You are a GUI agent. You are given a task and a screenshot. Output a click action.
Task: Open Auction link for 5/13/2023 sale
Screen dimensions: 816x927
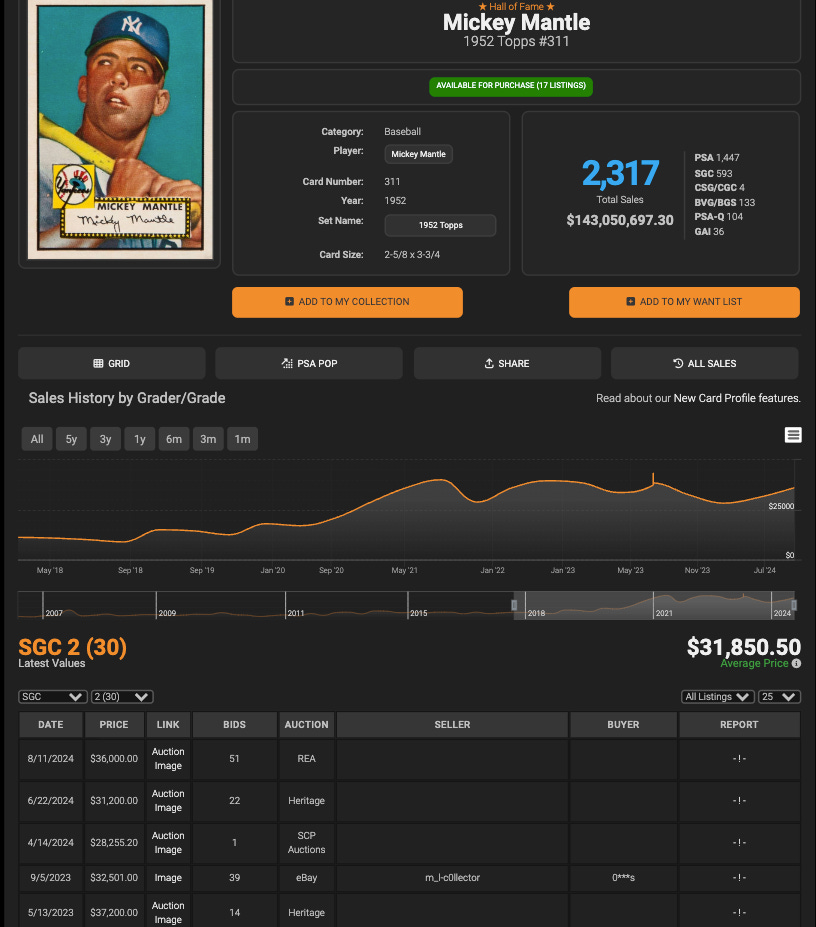pyautogui.click(x=168, y=906)
